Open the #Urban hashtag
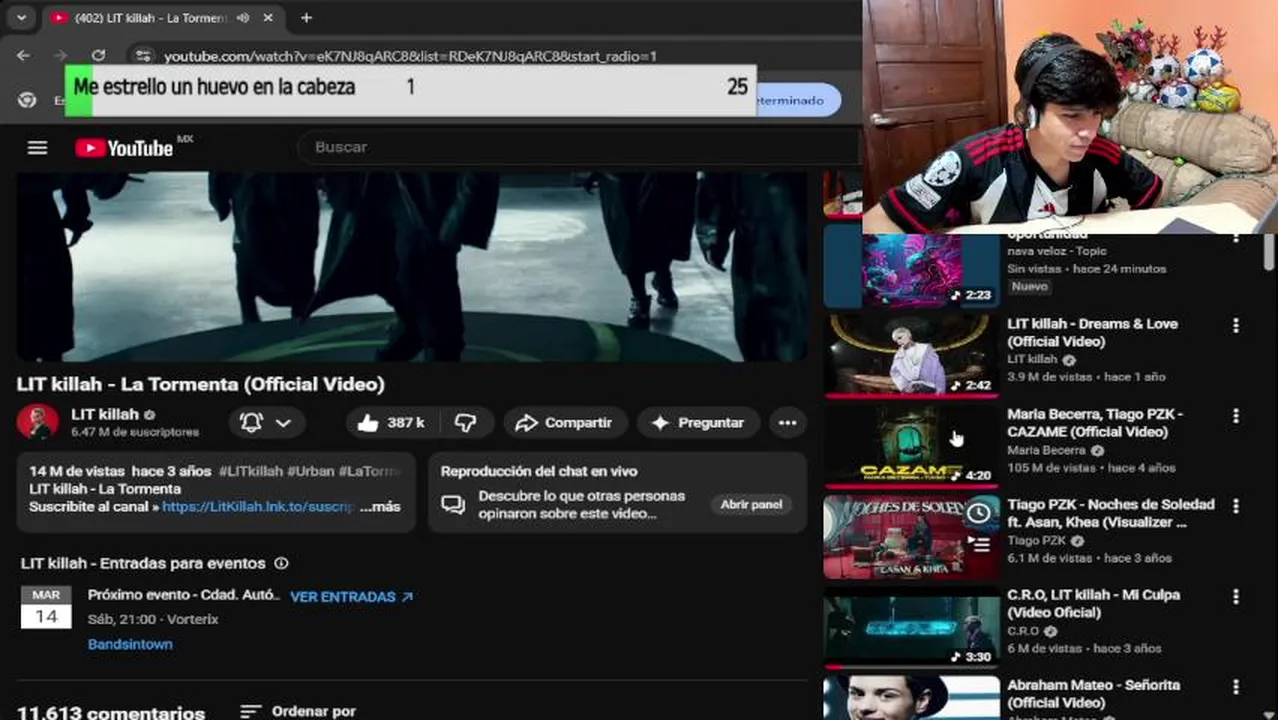This screenshot has width=1278, height=720. pyautogui.click(x=311, y=471)
